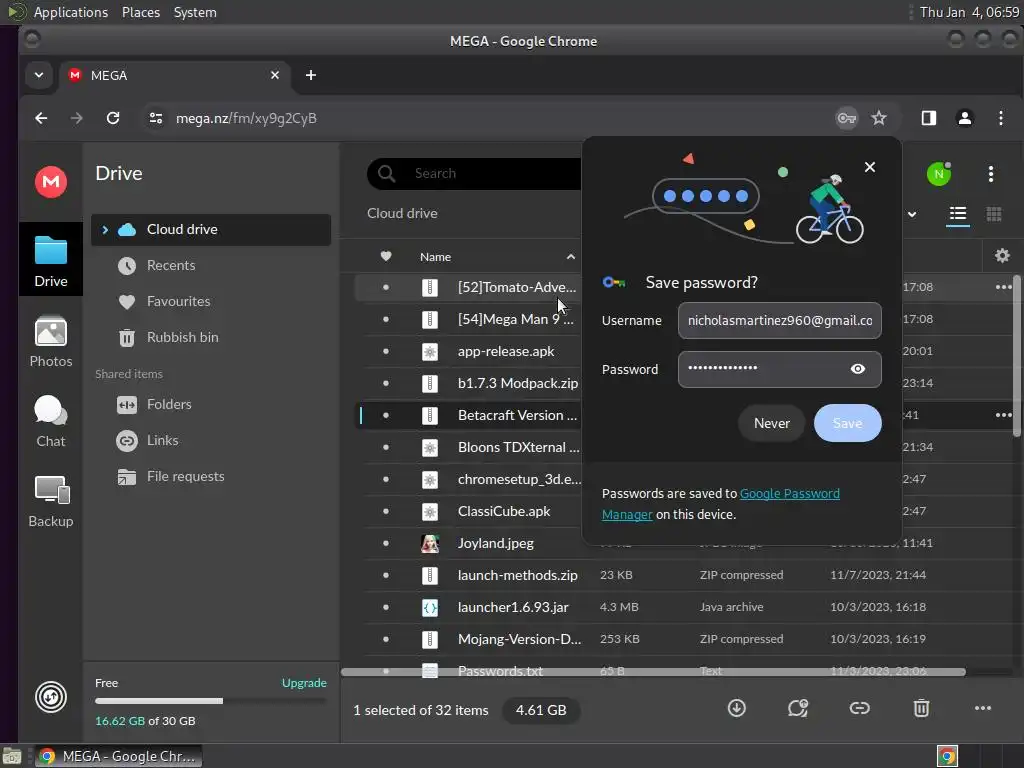The height and width of the screenshot is (768, 1024).
Task: Switch to grid view icon
Action: (x=994, y=214)
